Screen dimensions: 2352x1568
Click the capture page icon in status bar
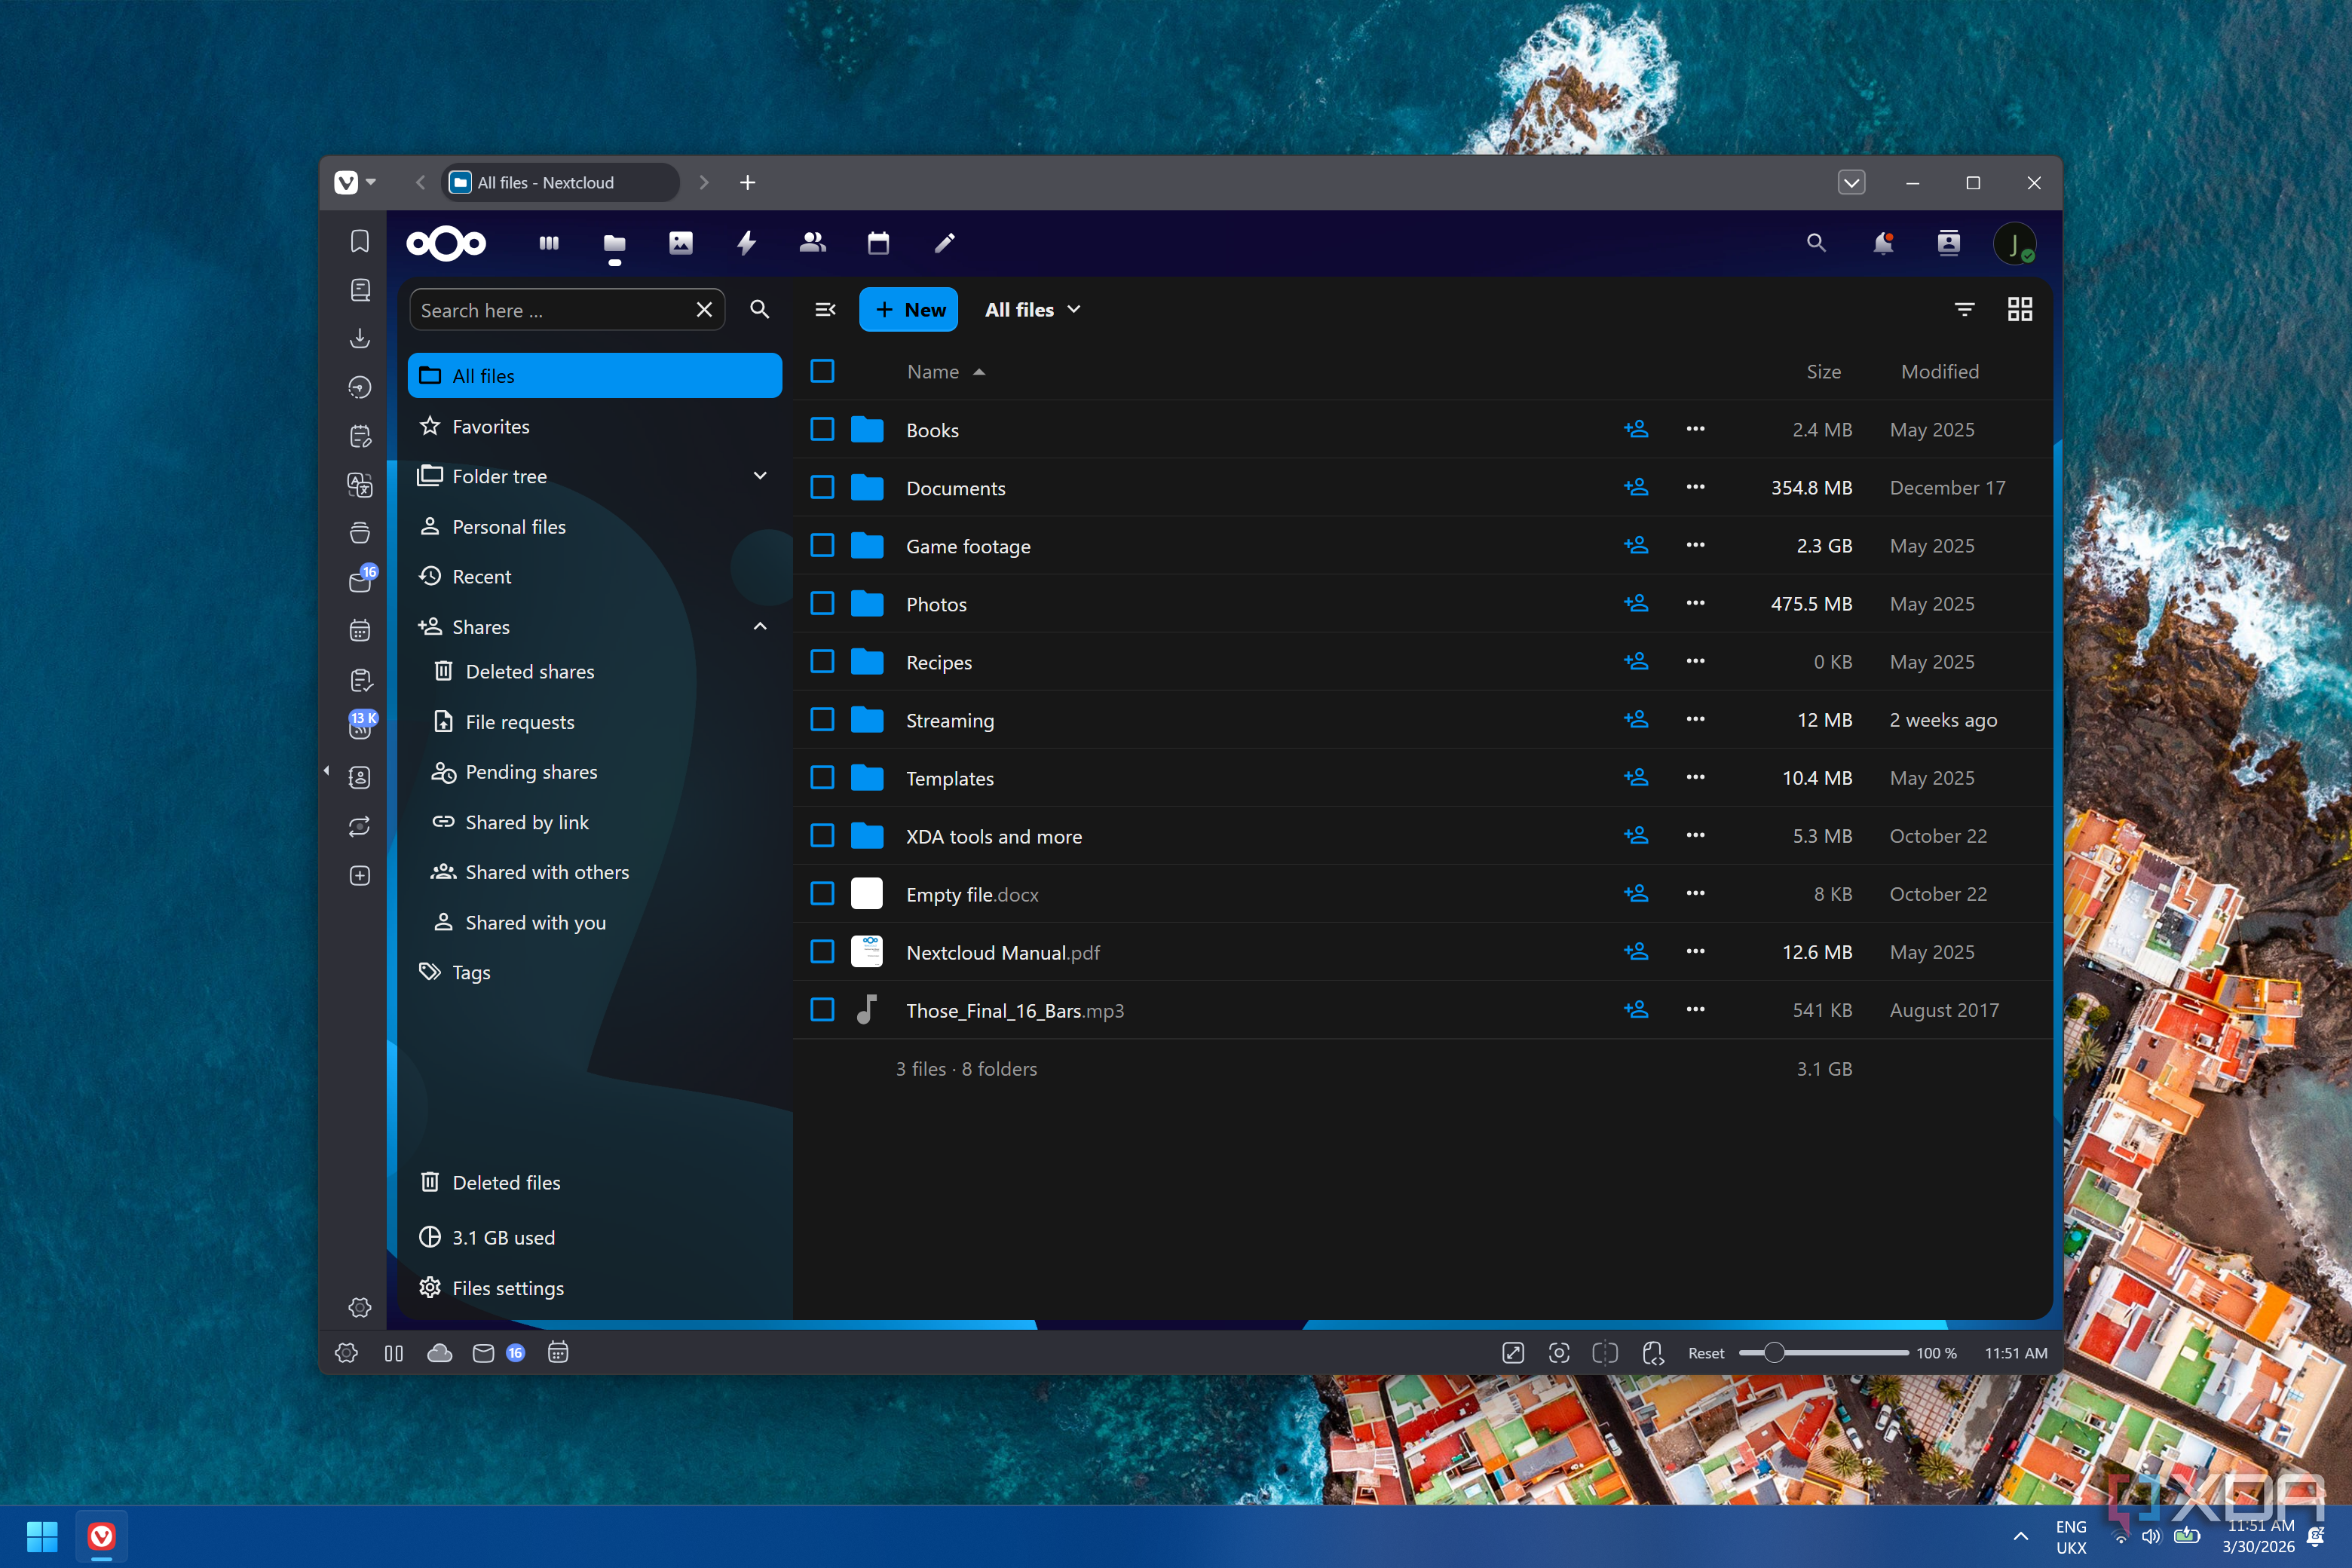coord(1559,1353)
